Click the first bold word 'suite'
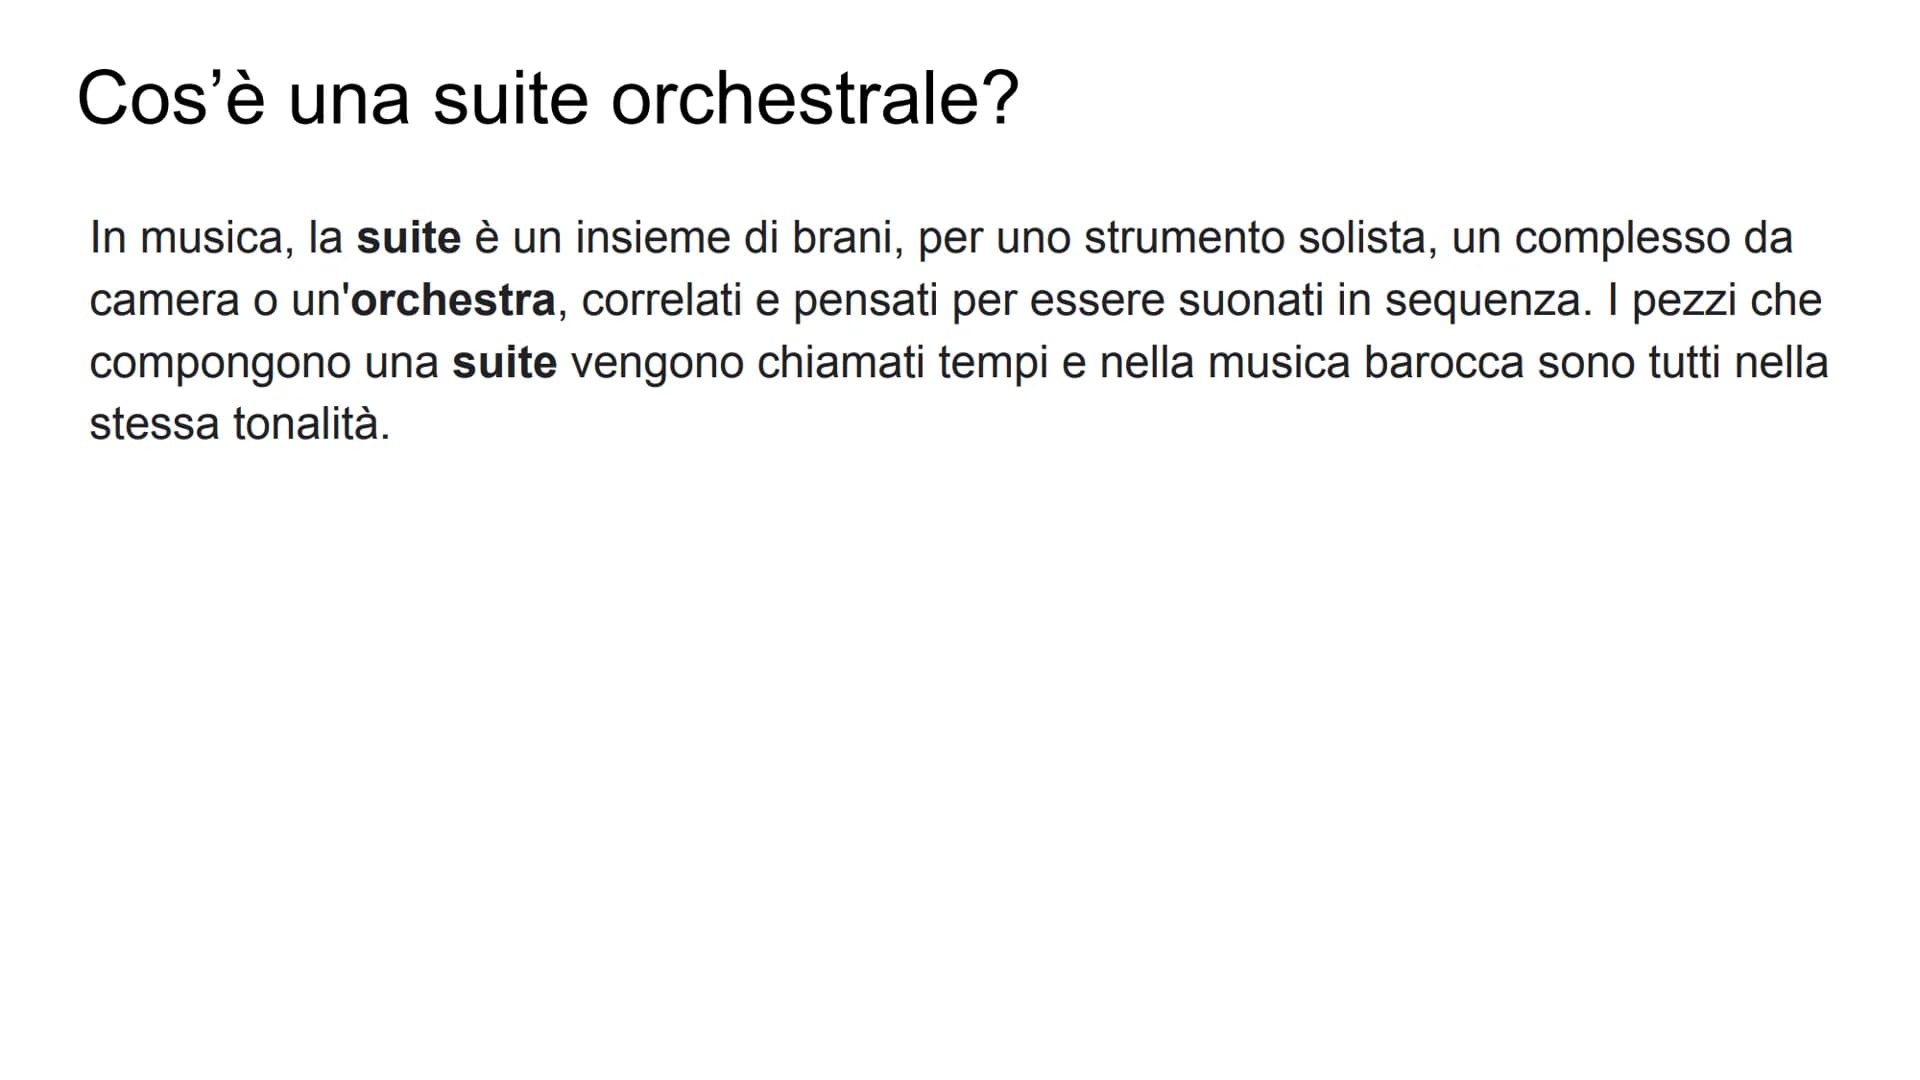Image resolution: width=1920 pixels, height=1080 pixels. (409, 238)
